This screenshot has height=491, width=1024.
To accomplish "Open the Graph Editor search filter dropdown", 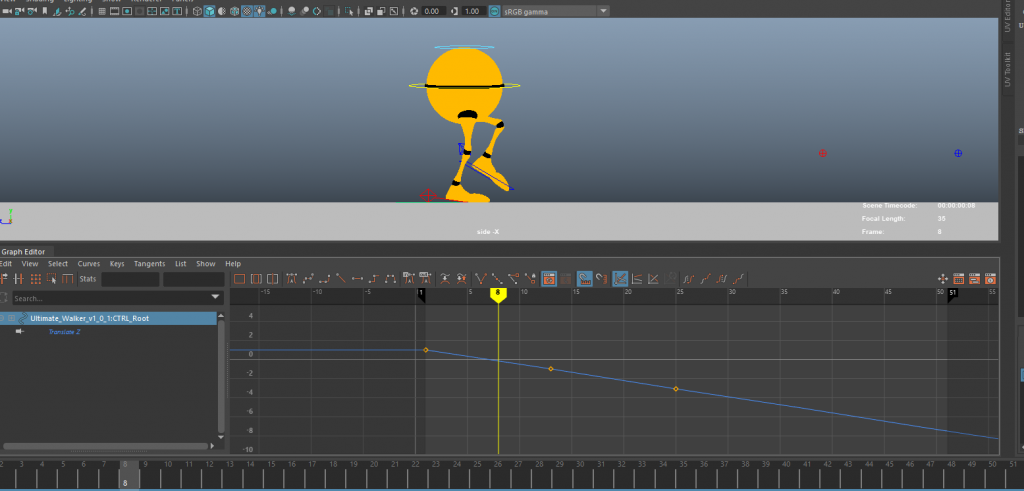I will point(216,298).
